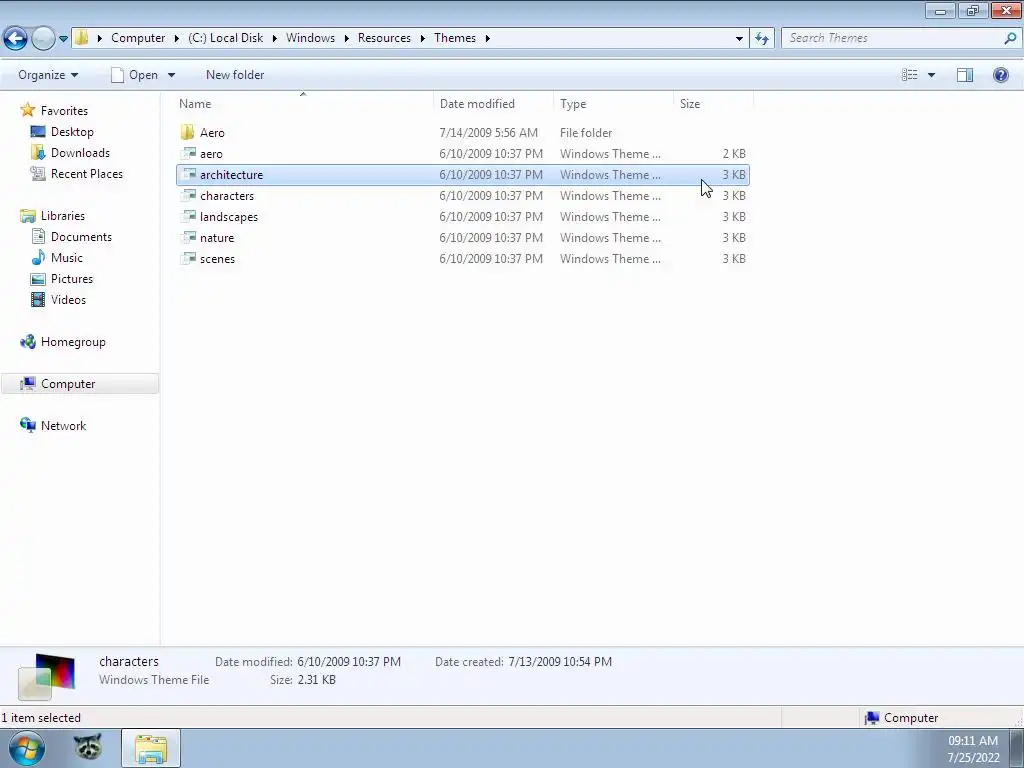Image resolution: width=1024 pixels, height=768 pixels.
Task: Select Favorites in navigation pane
Action: [64, 110]
